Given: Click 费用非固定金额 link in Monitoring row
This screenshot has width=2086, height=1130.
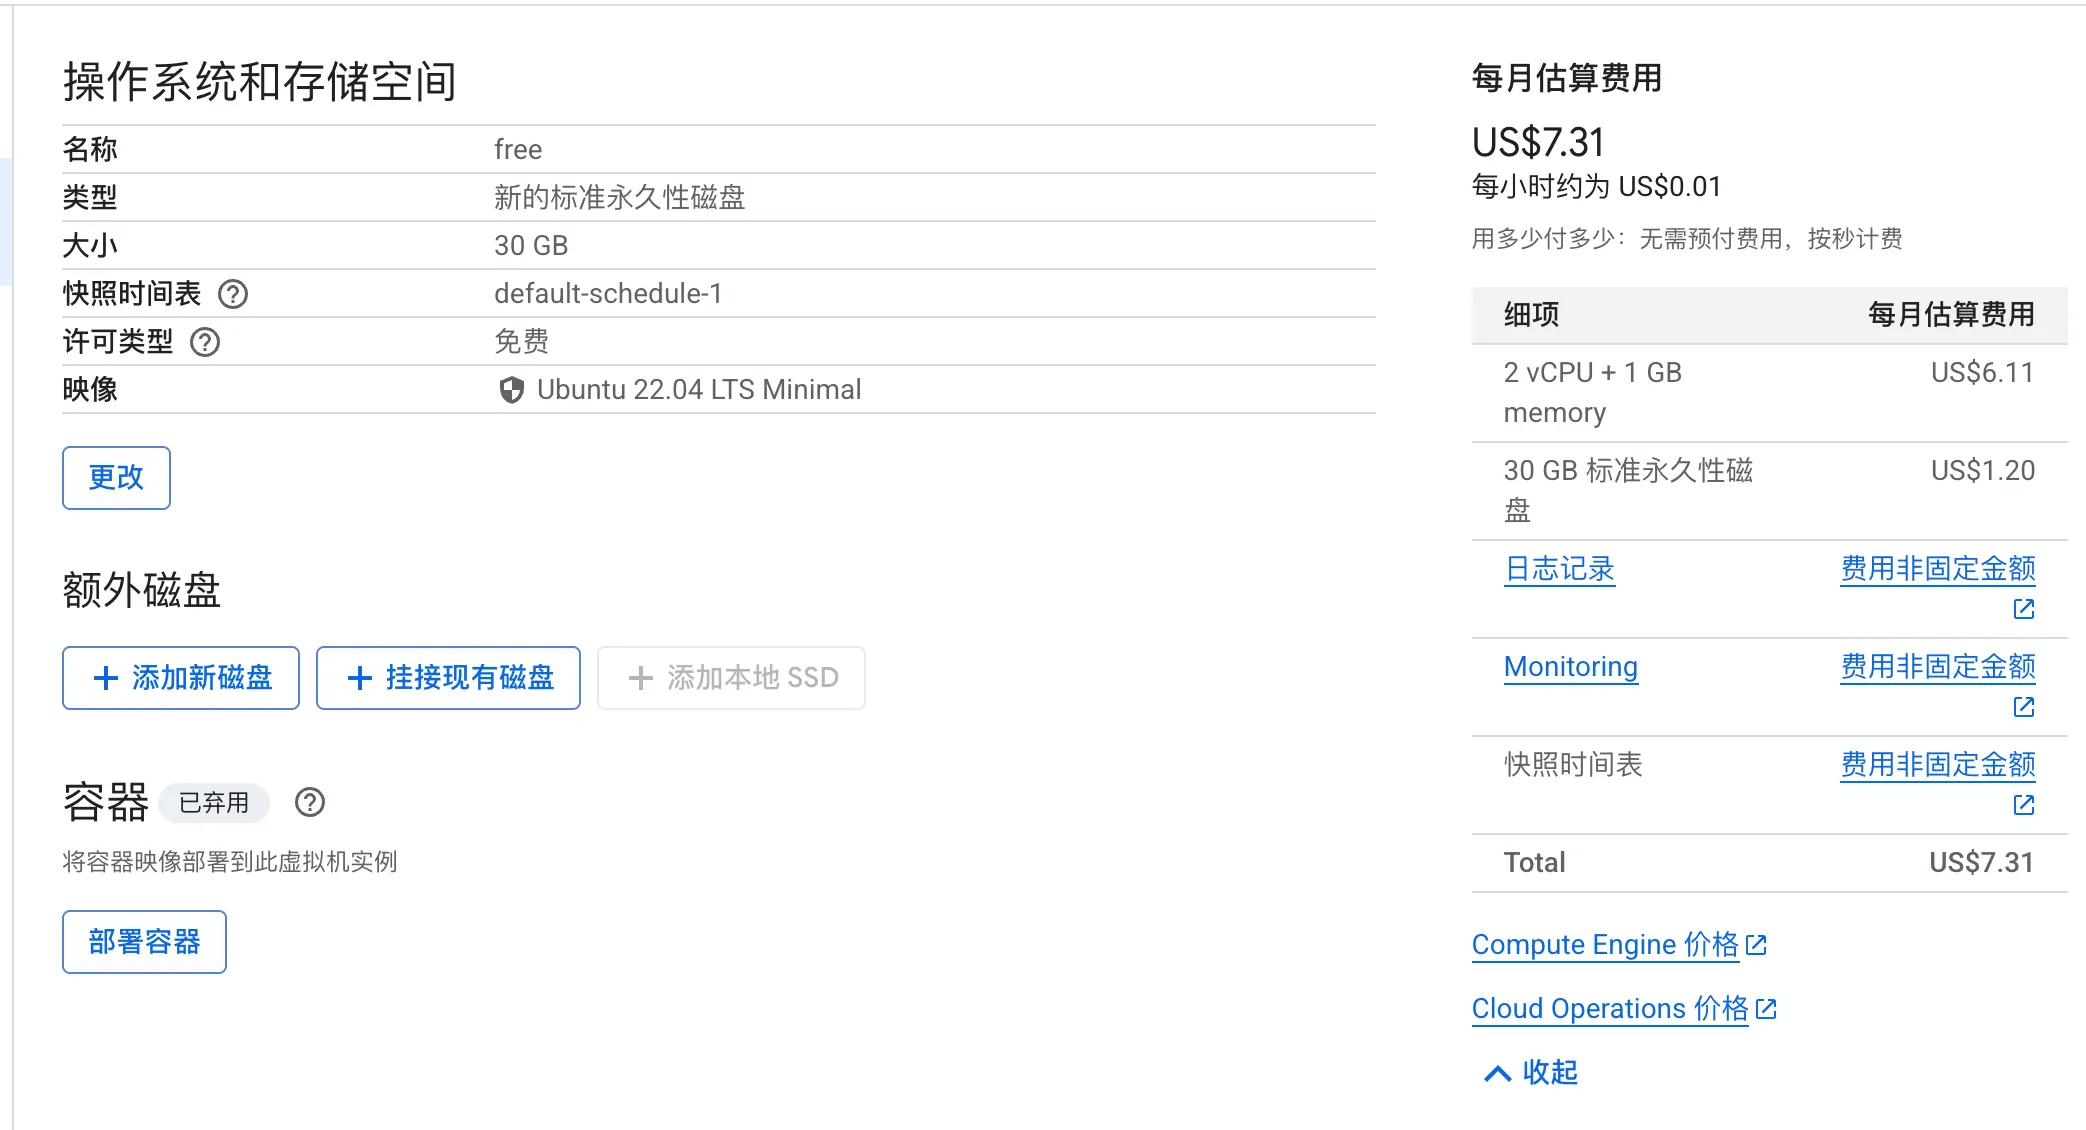Looking at the screenshot, I should pyautogui.click(x=1937, y=667).
